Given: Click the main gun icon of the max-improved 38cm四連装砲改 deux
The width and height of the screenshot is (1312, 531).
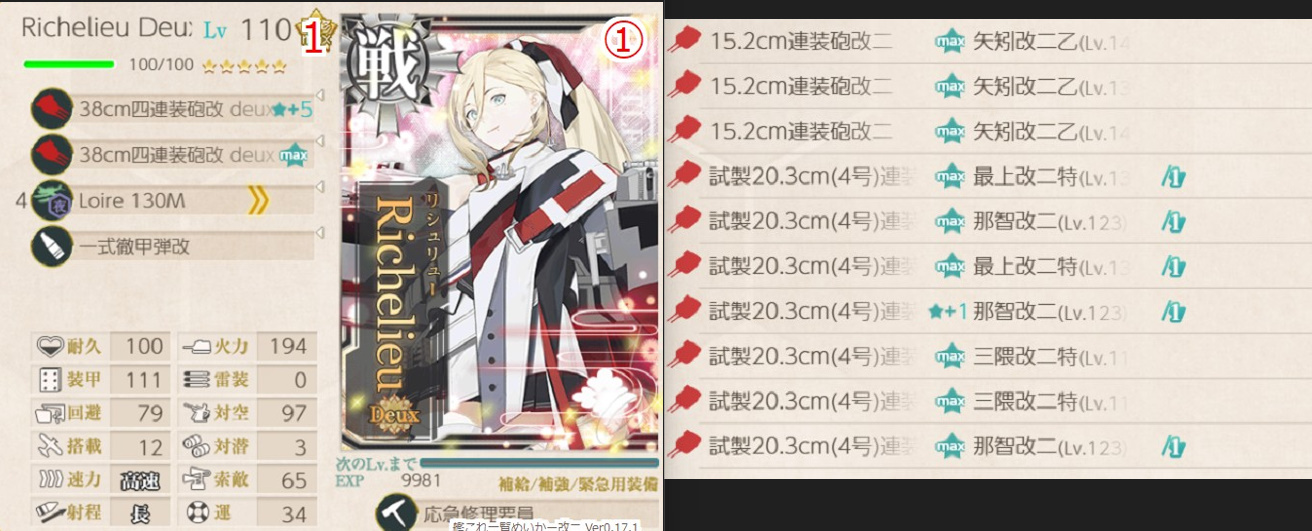Looking at the screenshot, I should click(50, 155).
